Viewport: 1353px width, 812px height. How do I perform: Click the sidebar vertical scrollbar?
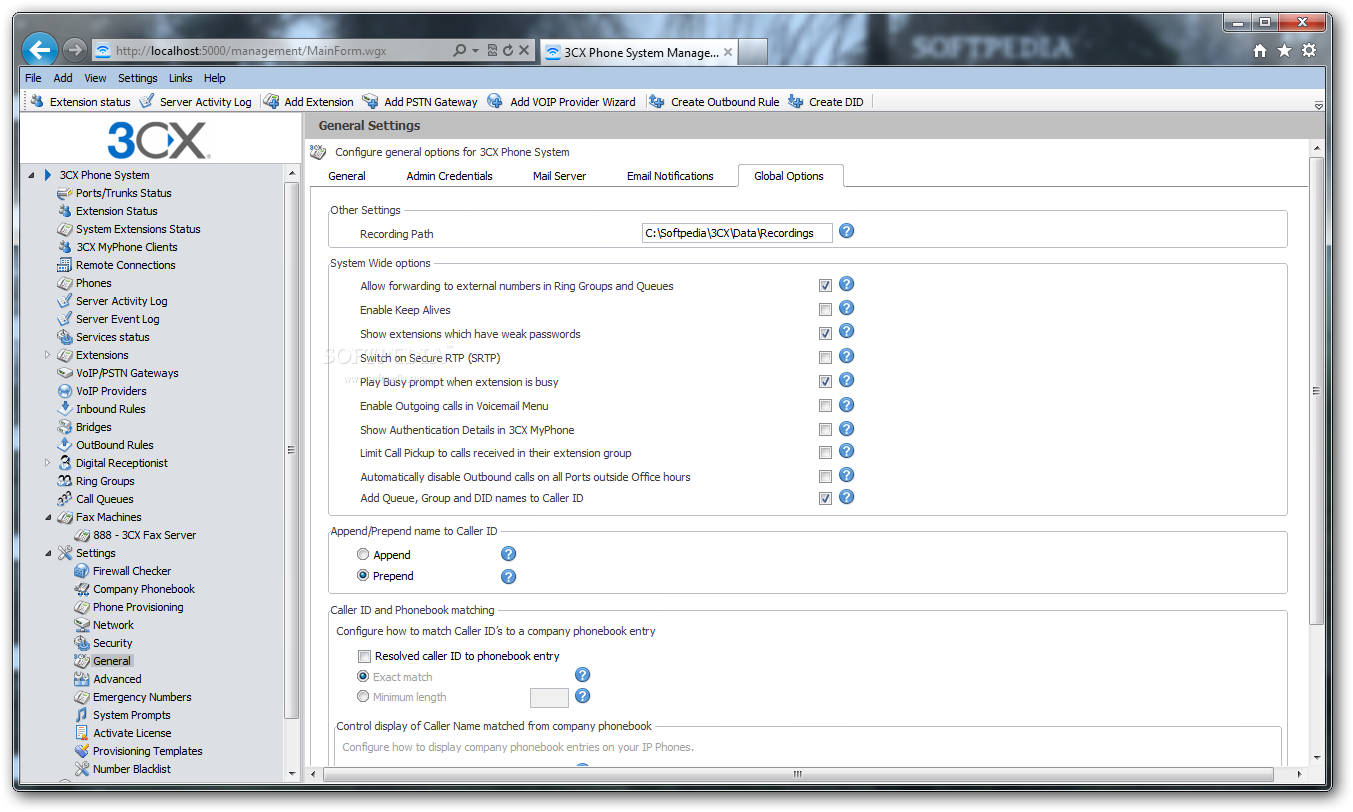click(292, 450)
